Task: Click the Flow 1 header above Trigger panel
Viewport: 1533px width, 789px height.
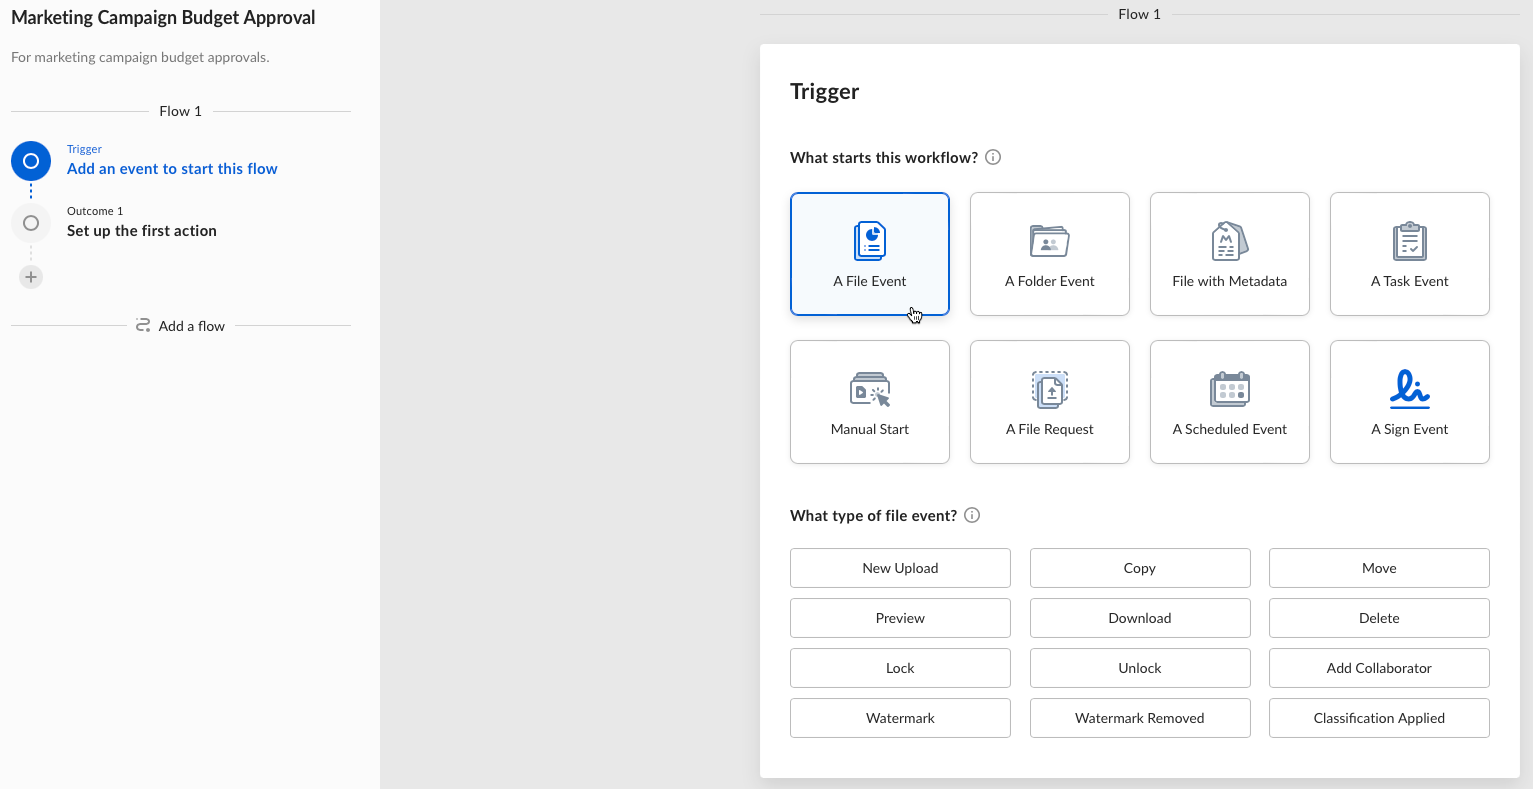Action: [1140, 14]
